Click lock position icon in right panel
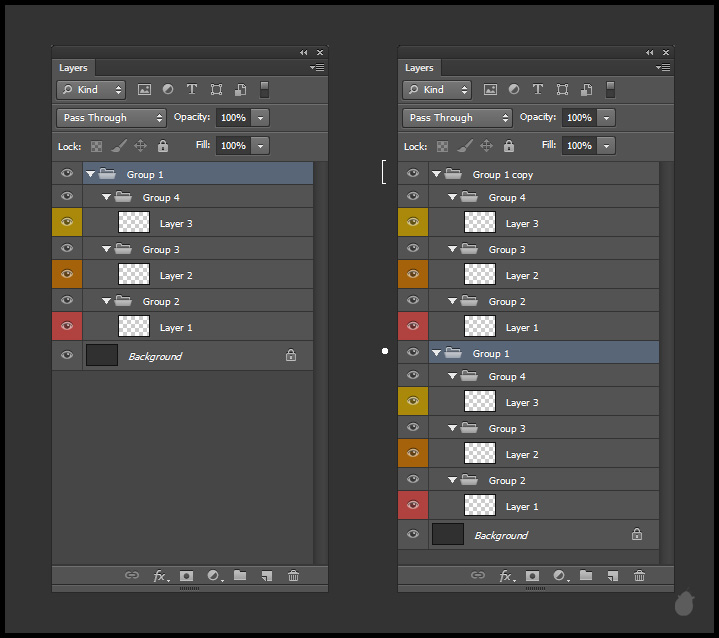Image resolution: width=719 pixels, height=638 pixels. click(487, 146)
